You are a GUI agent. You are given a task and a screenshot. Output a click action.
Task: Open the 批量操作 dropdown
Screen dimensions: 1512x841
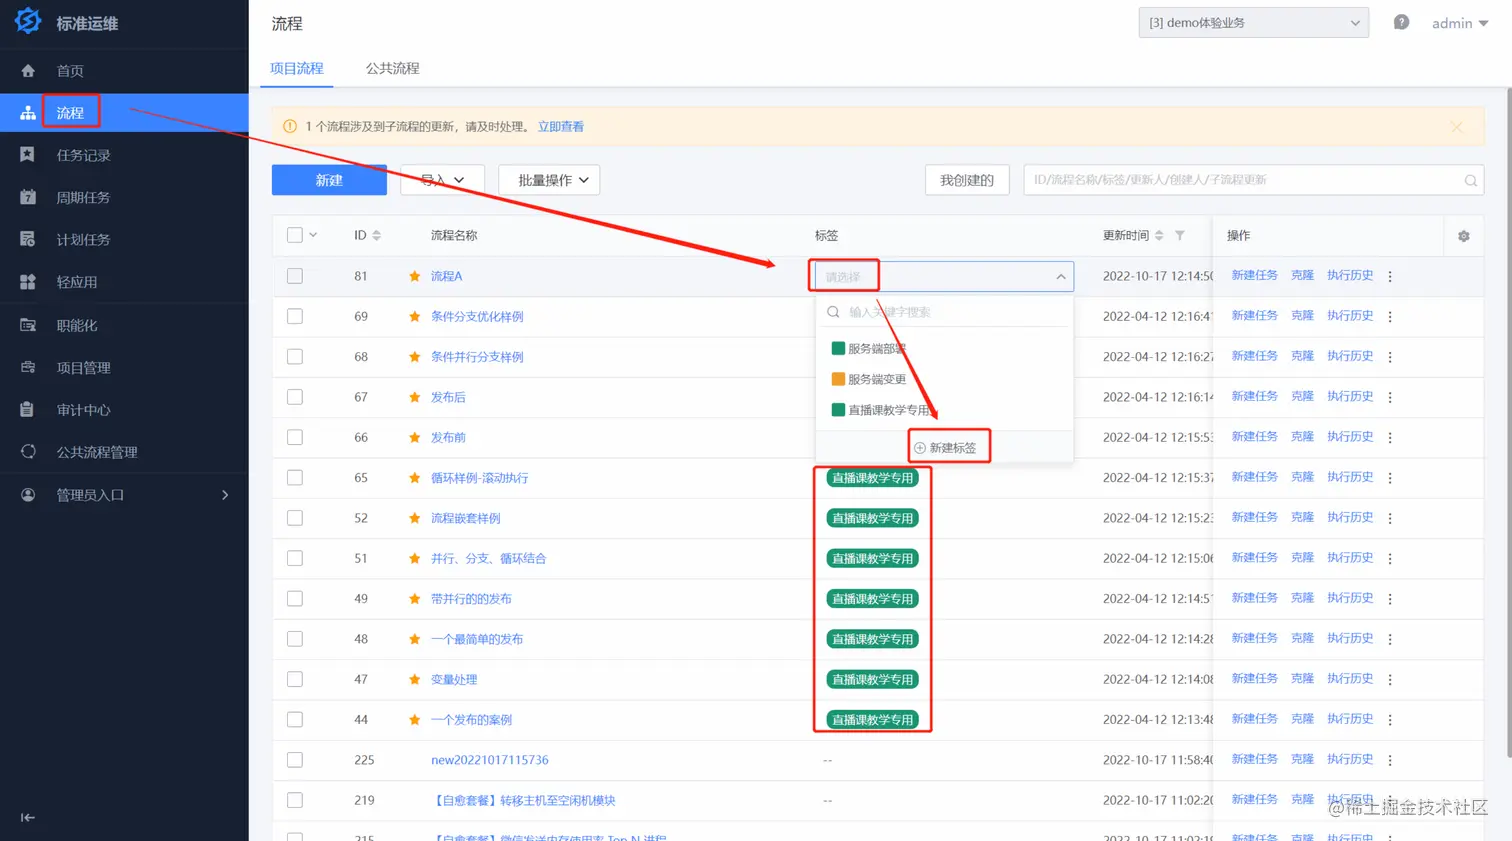pos(549,180)
